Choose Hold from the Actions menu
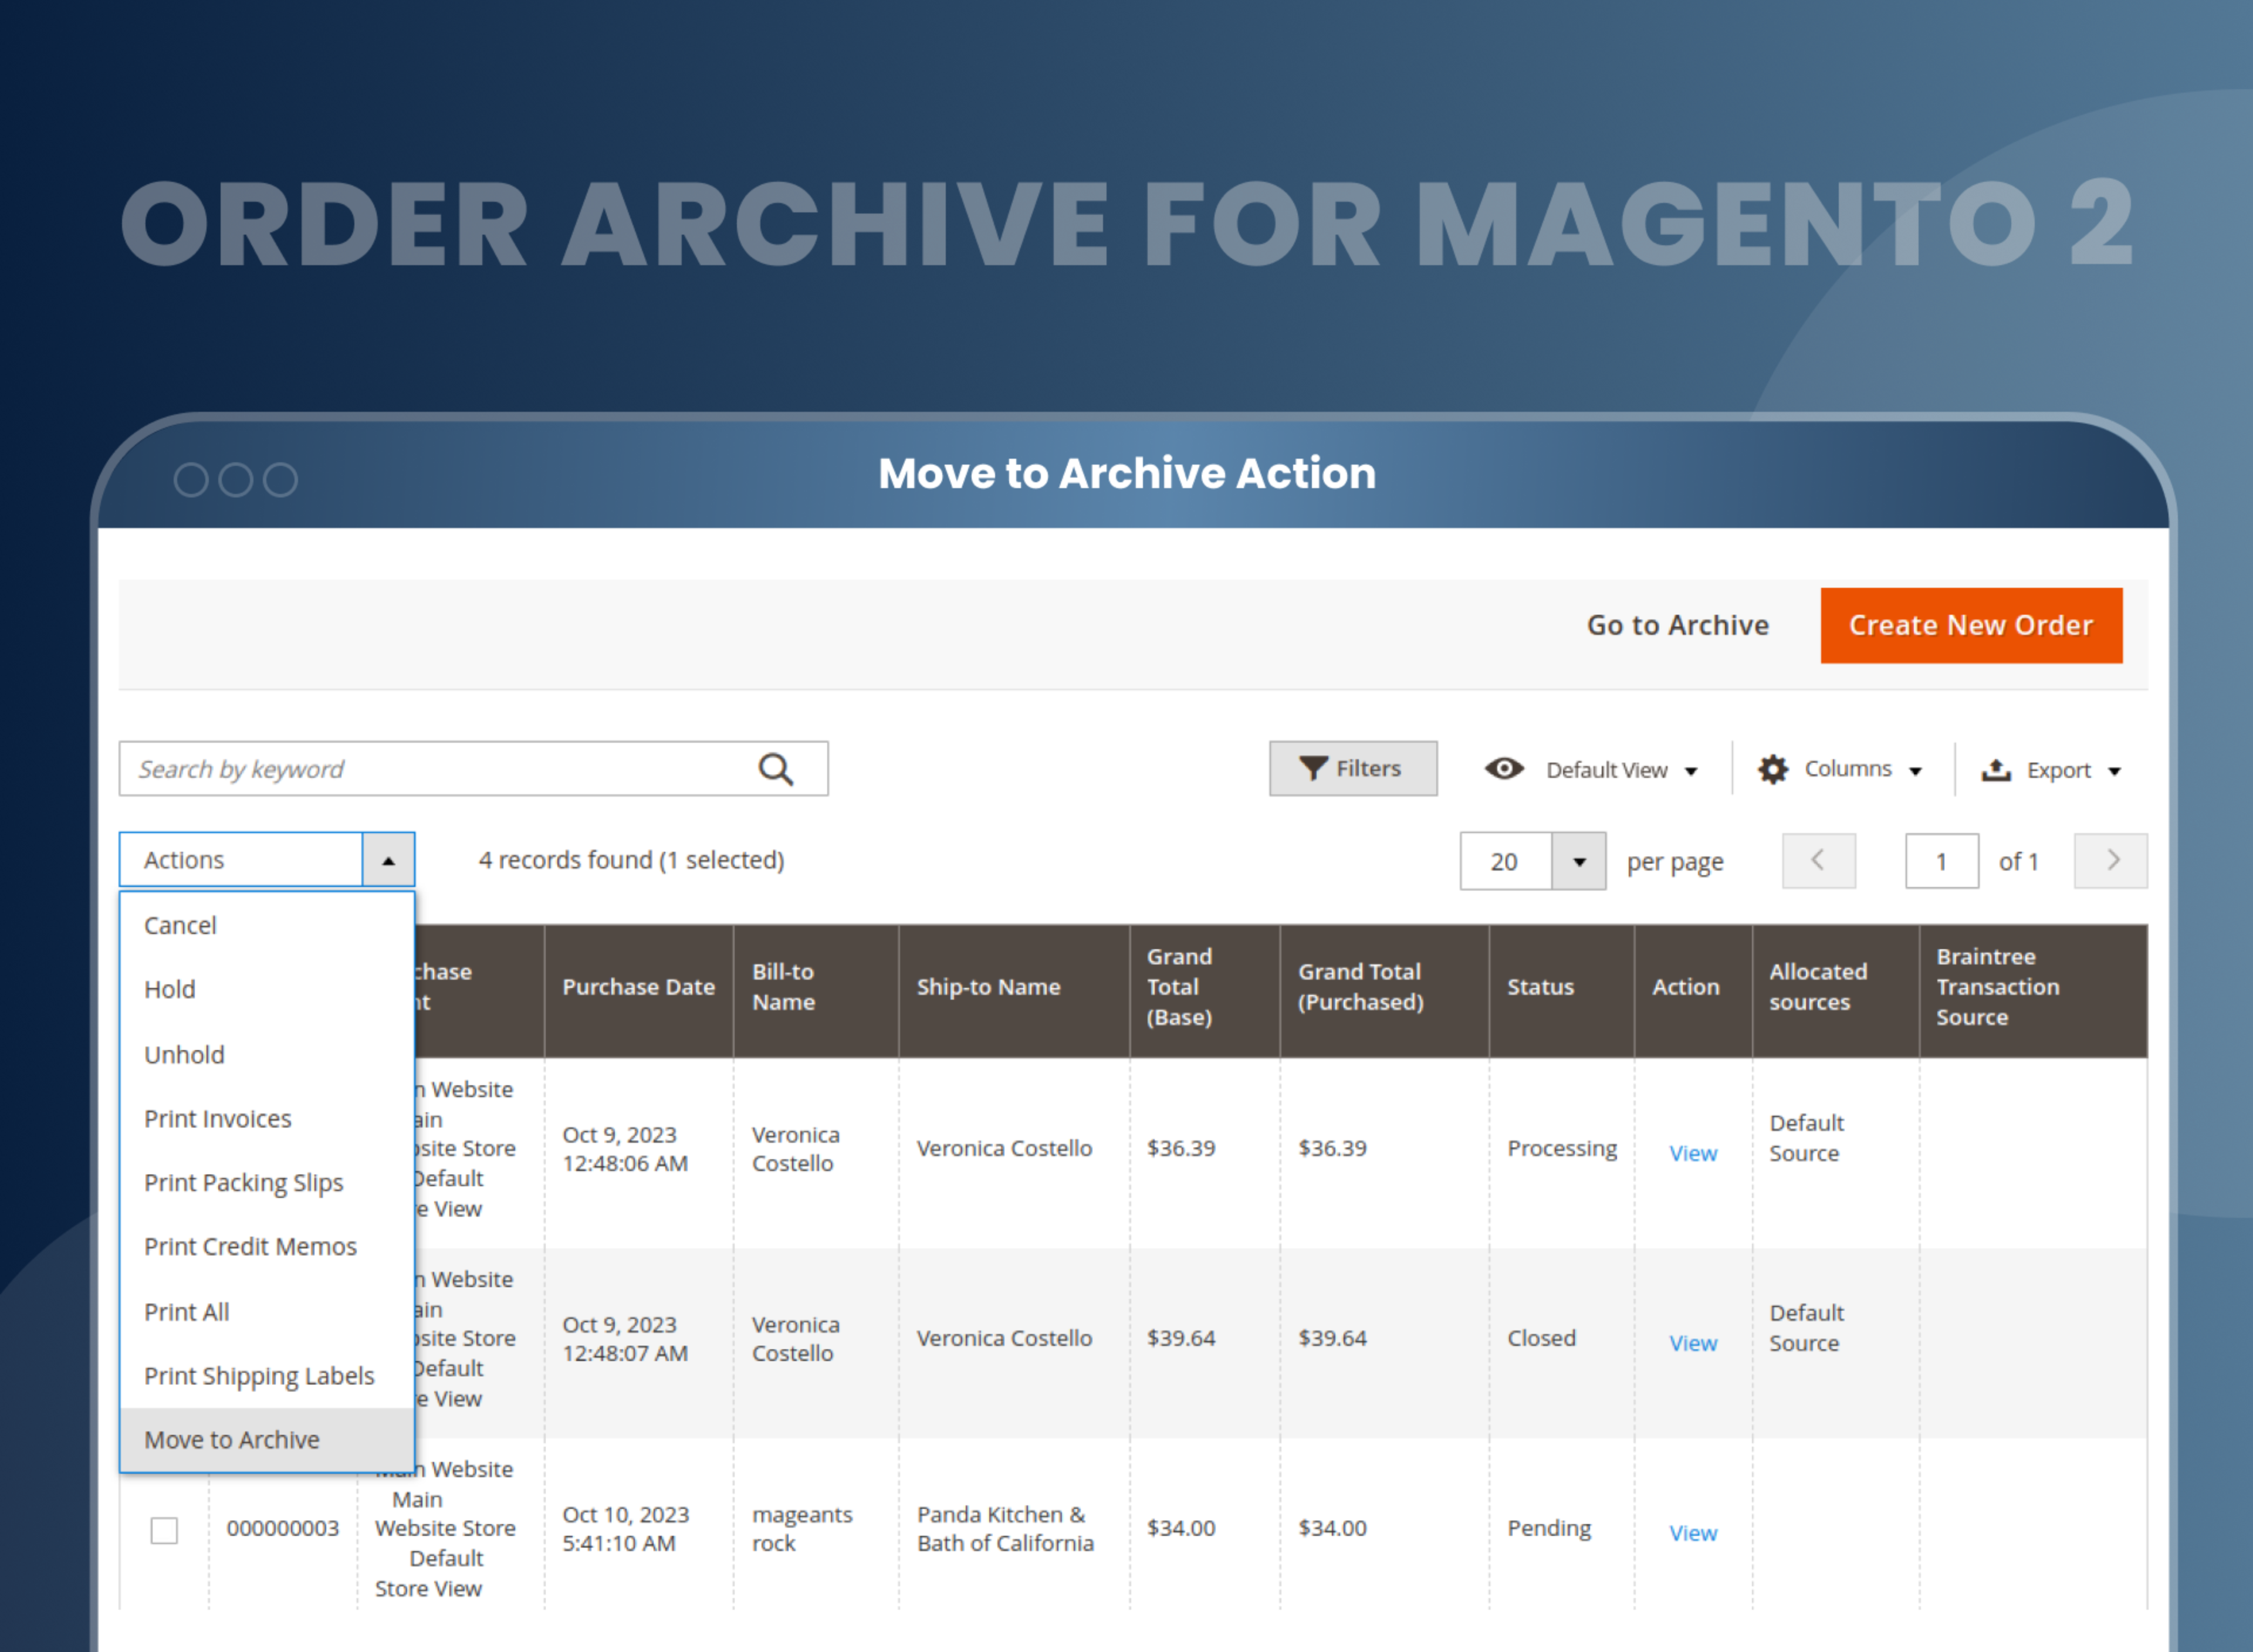This screenshot has width=2253, height=1652. coord(267,989)
